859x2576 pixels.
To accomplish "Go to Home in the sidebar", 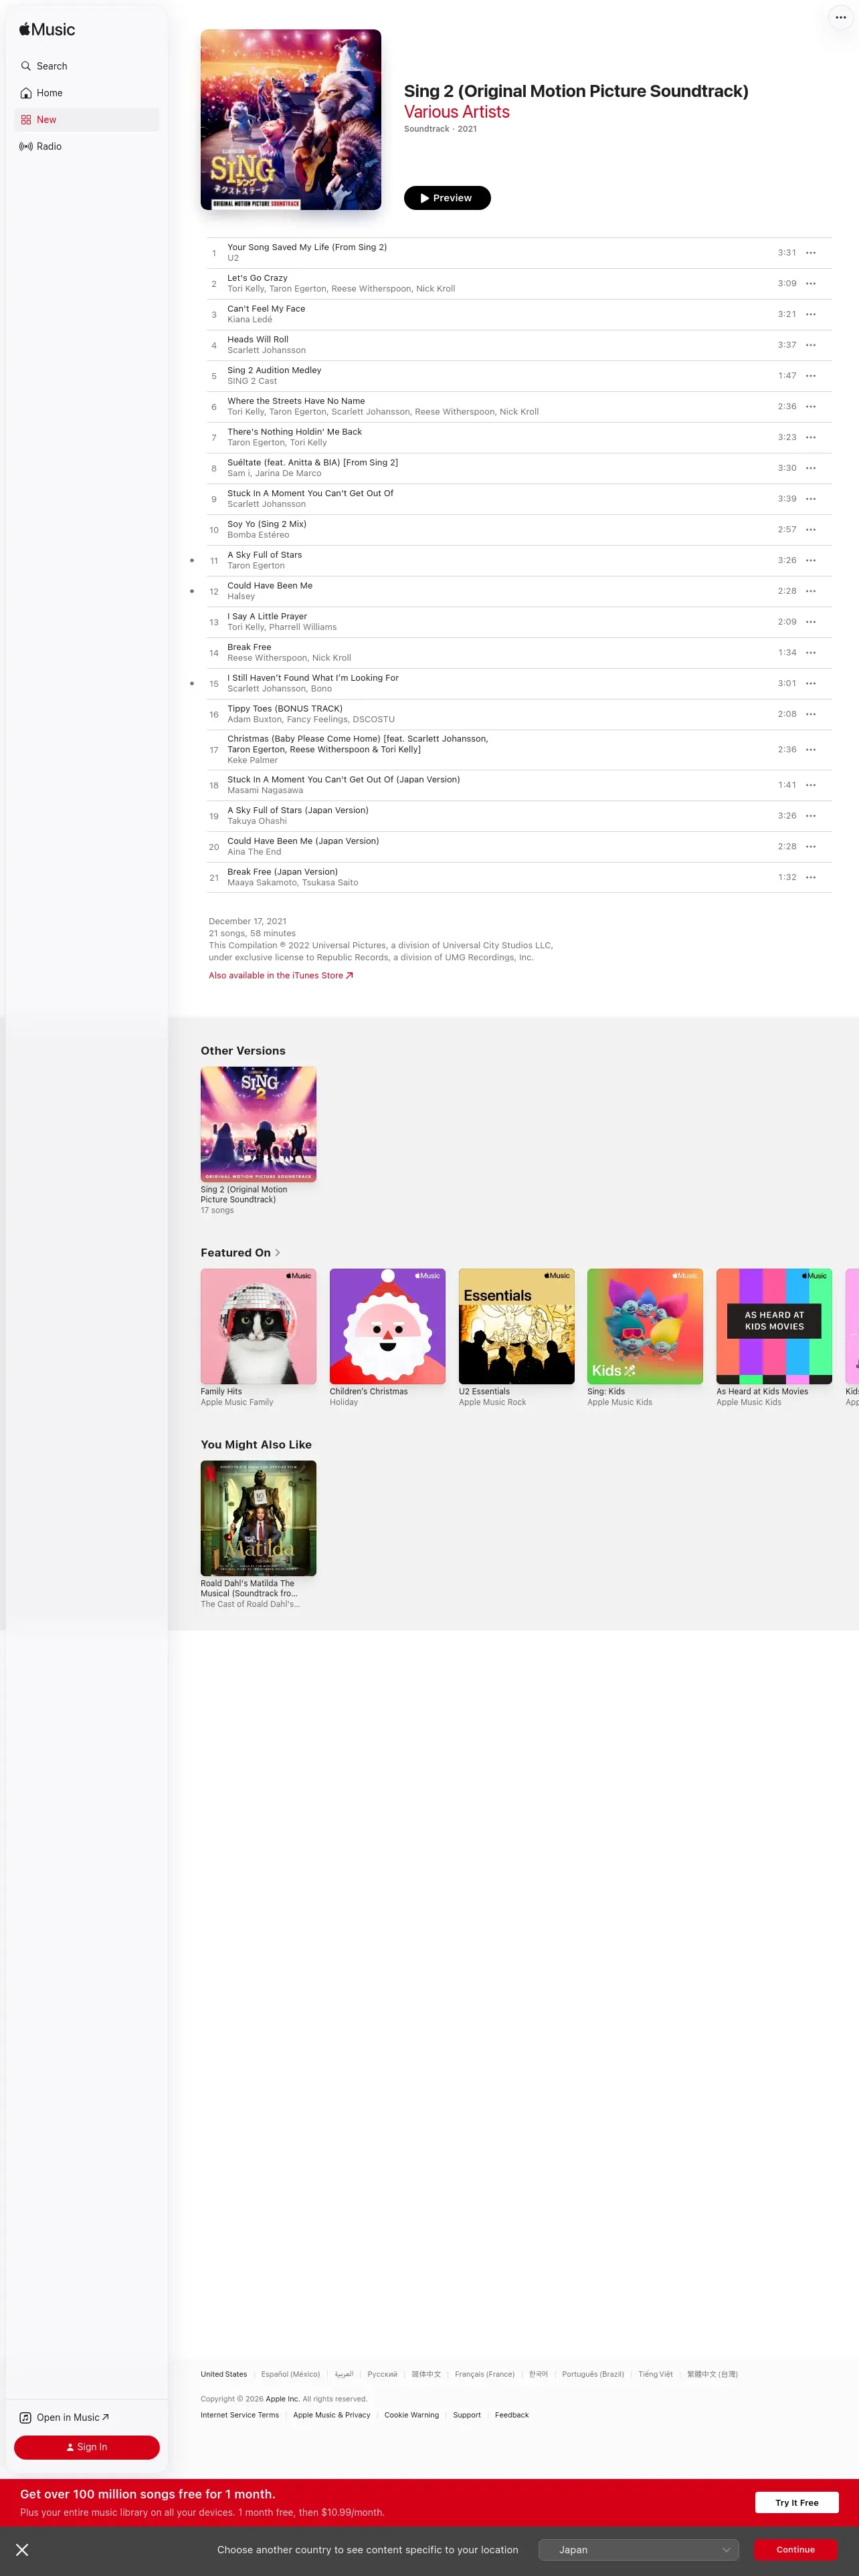I will click(x=86, y=93).
